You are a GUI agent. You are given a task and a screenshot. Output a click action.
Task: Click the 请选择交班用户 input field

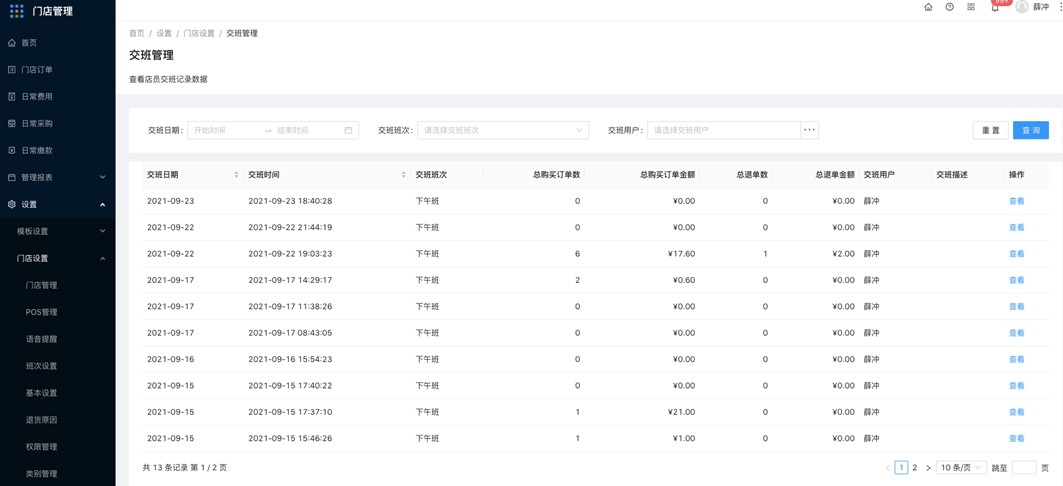pos(724,130)
